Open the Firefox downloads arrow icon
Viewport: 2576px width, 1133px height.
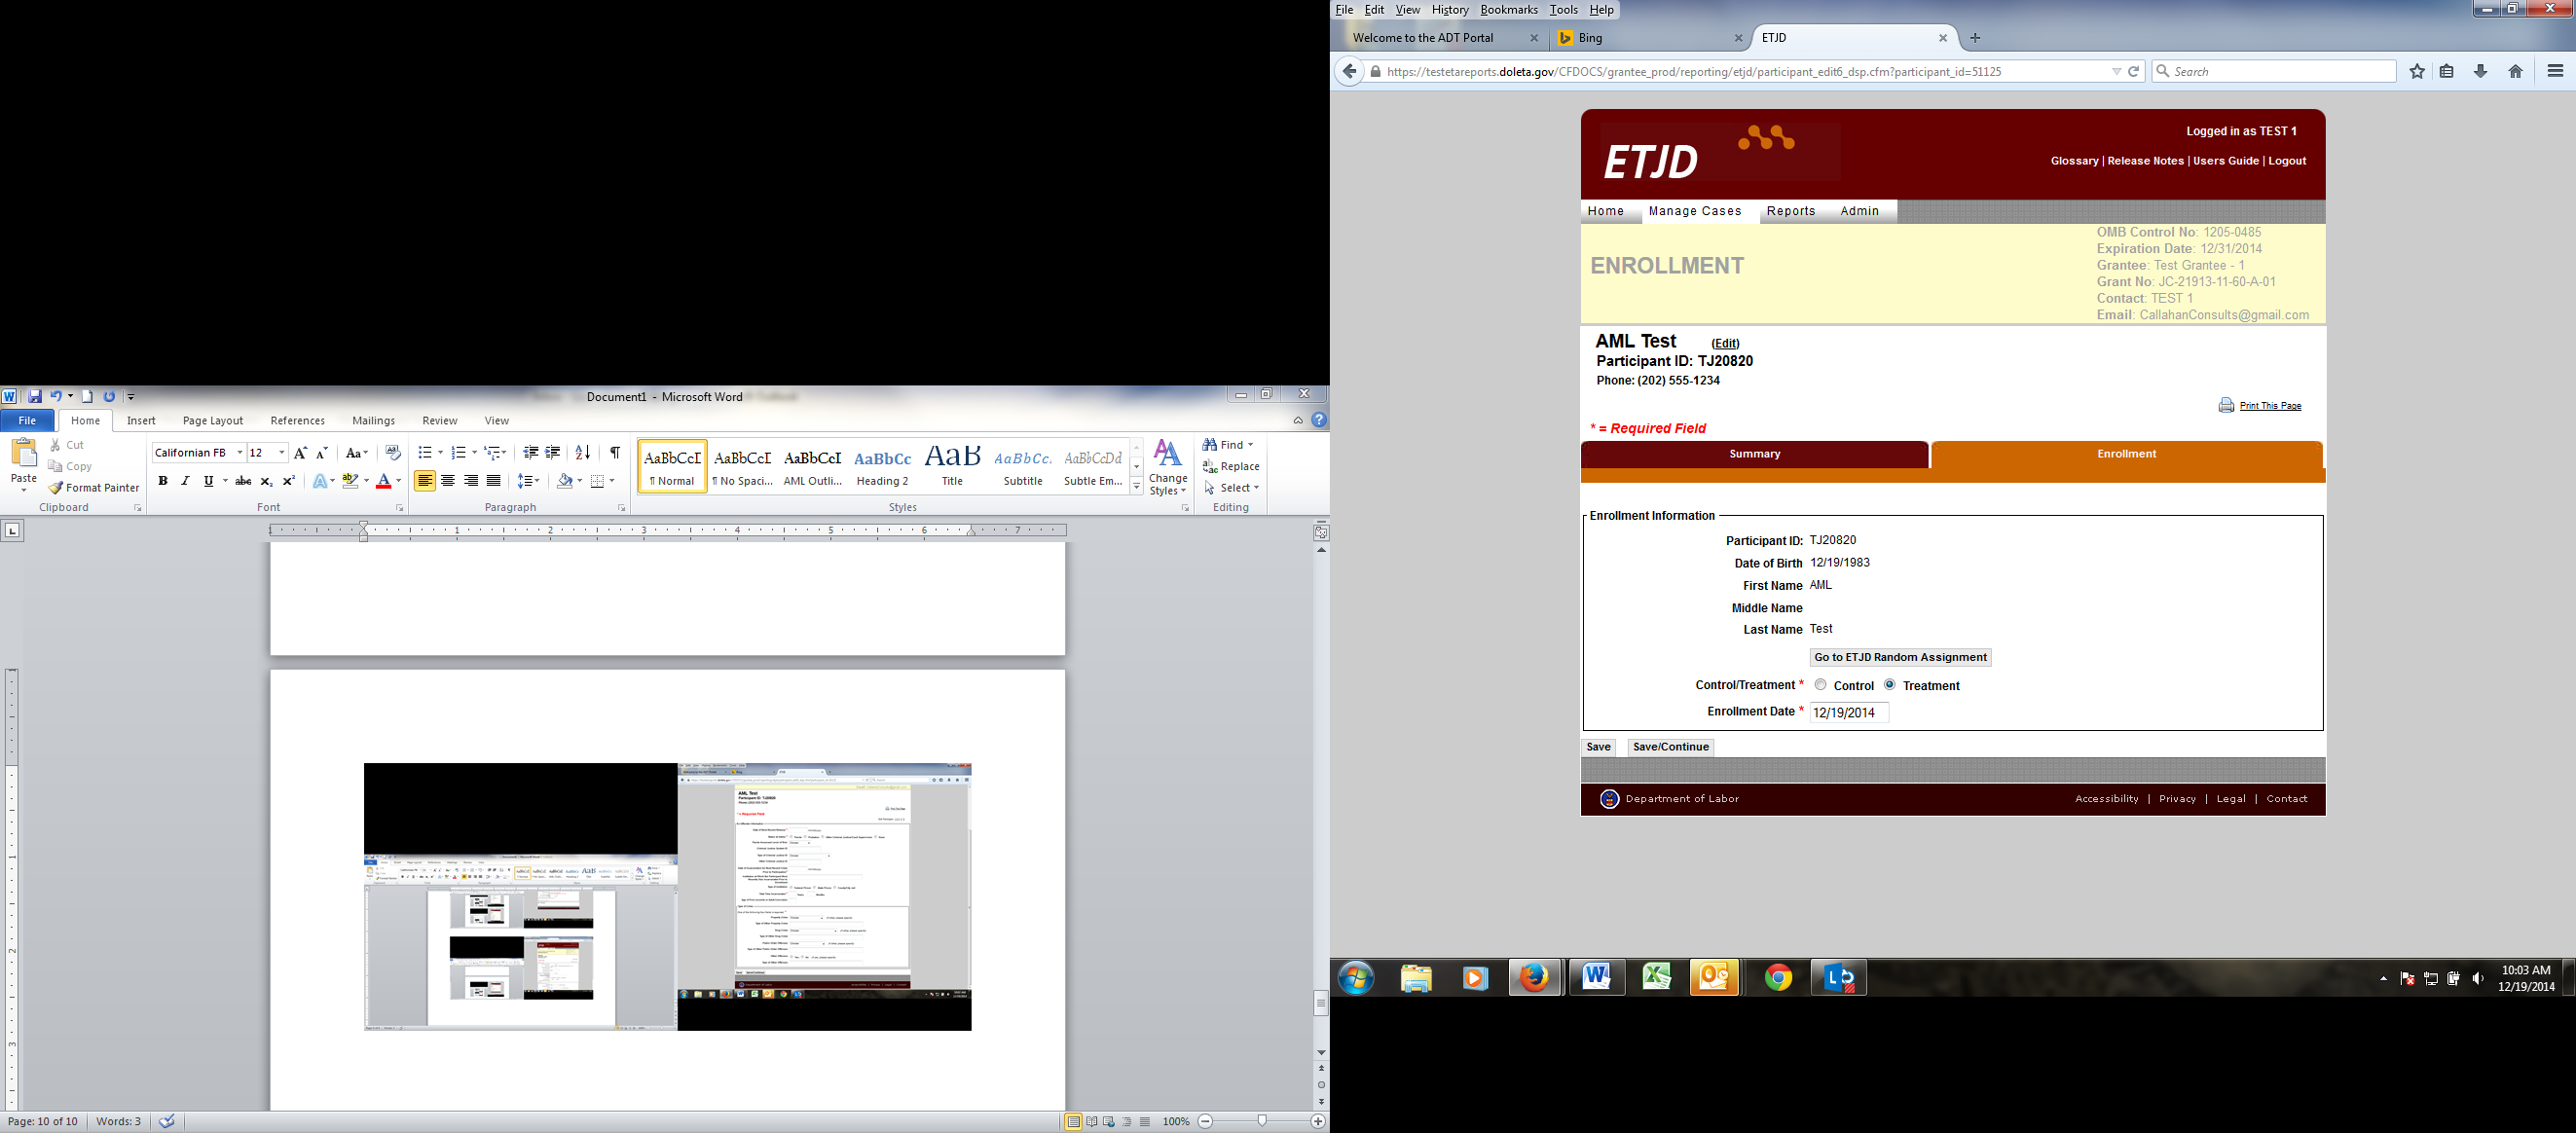coord(2481,71)
